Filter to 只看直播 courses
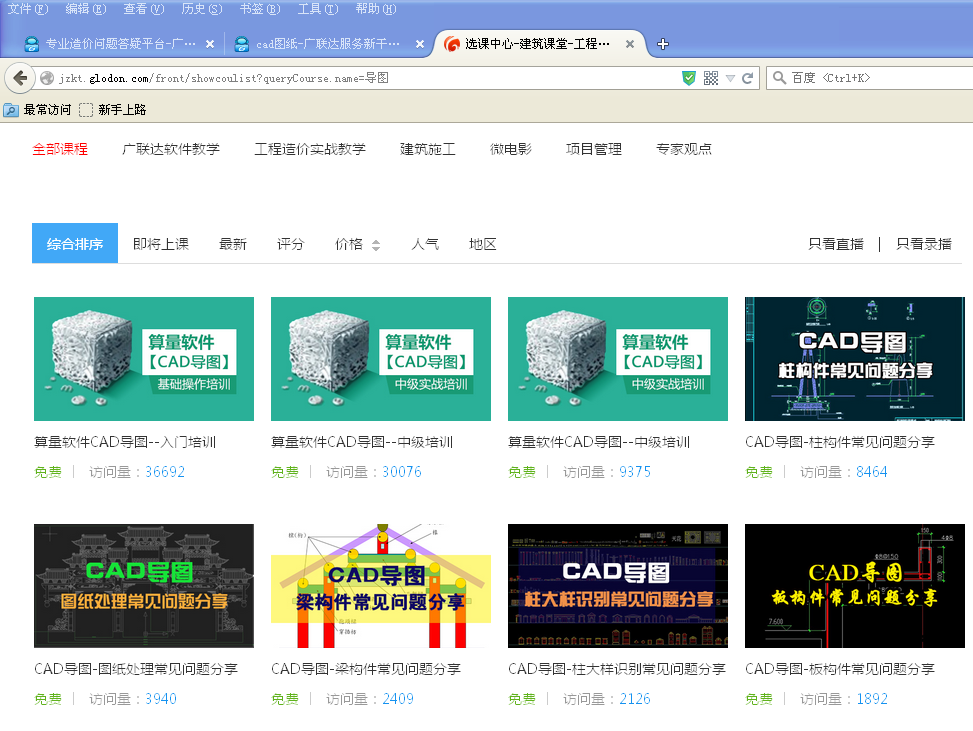 coord(836,244)
